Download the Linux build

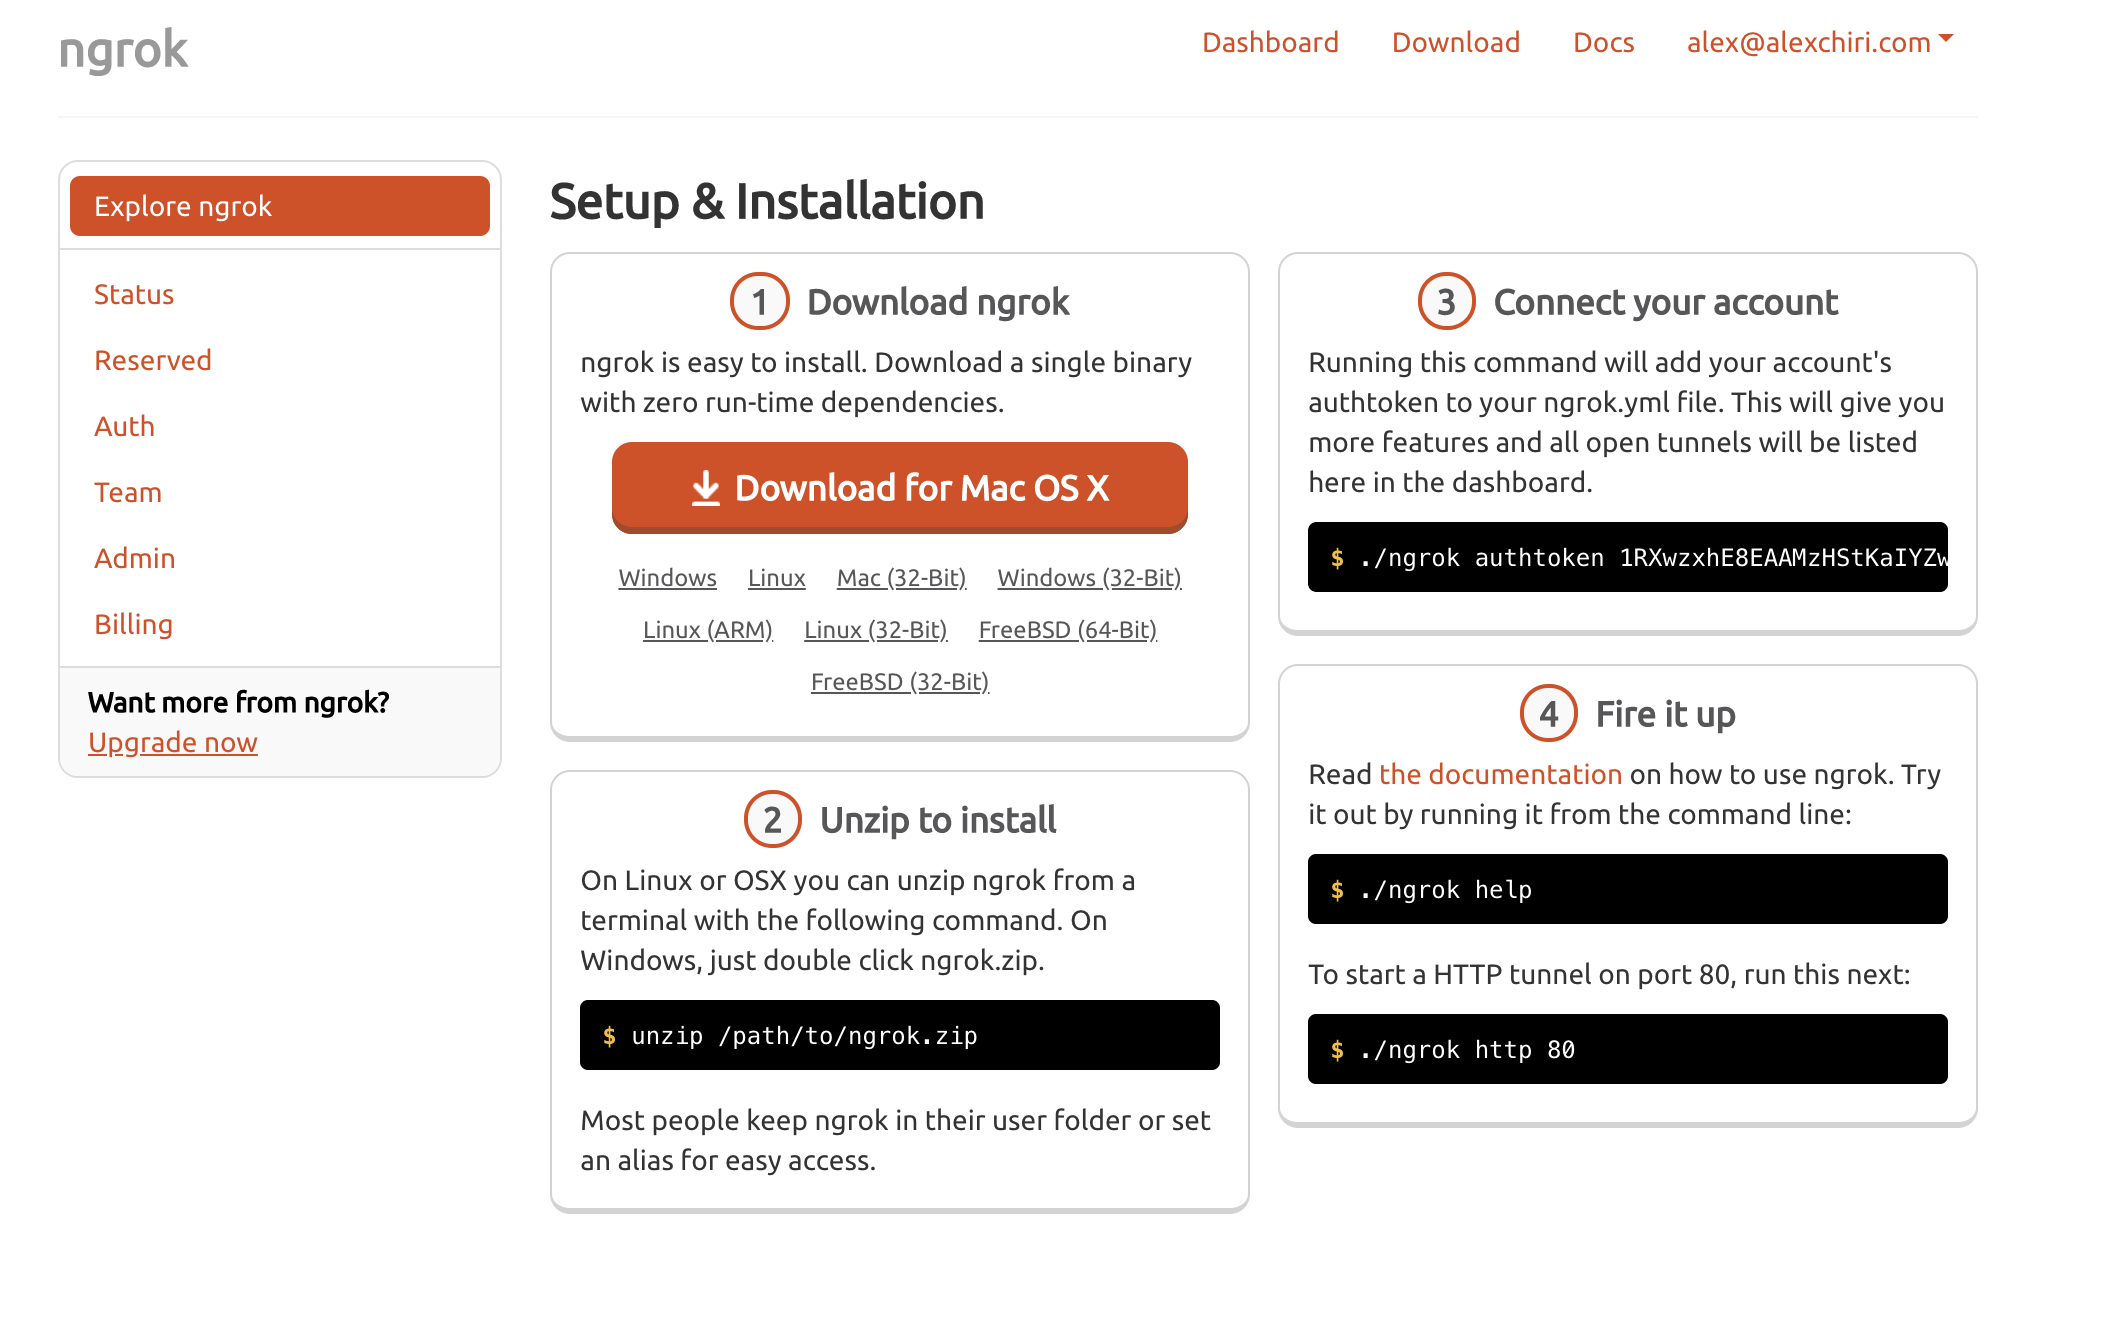pos(776,578)
